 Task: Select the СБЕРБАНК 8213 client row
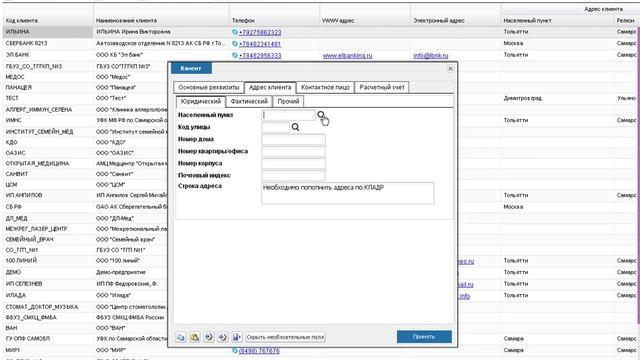(x=27, y=43)
